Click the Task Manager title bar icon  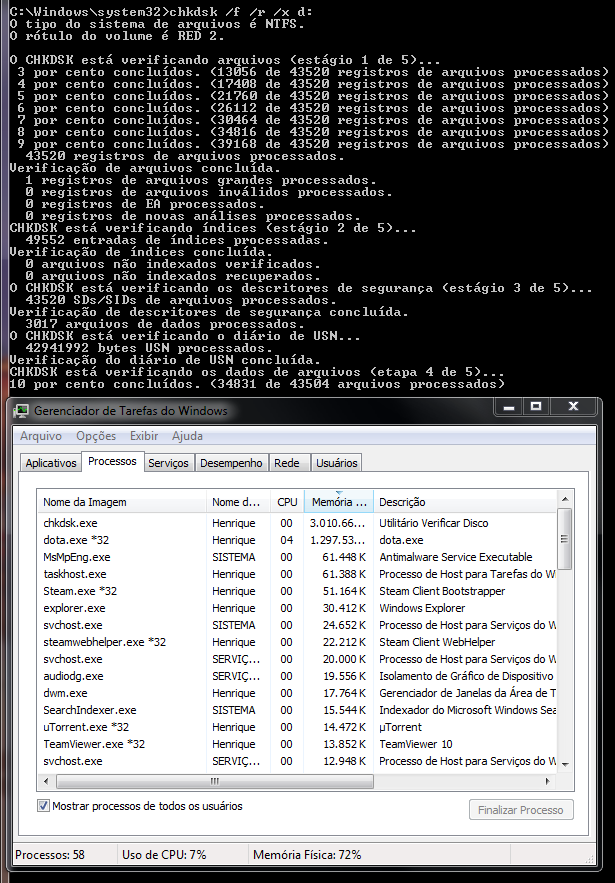[x=21, y=411]
